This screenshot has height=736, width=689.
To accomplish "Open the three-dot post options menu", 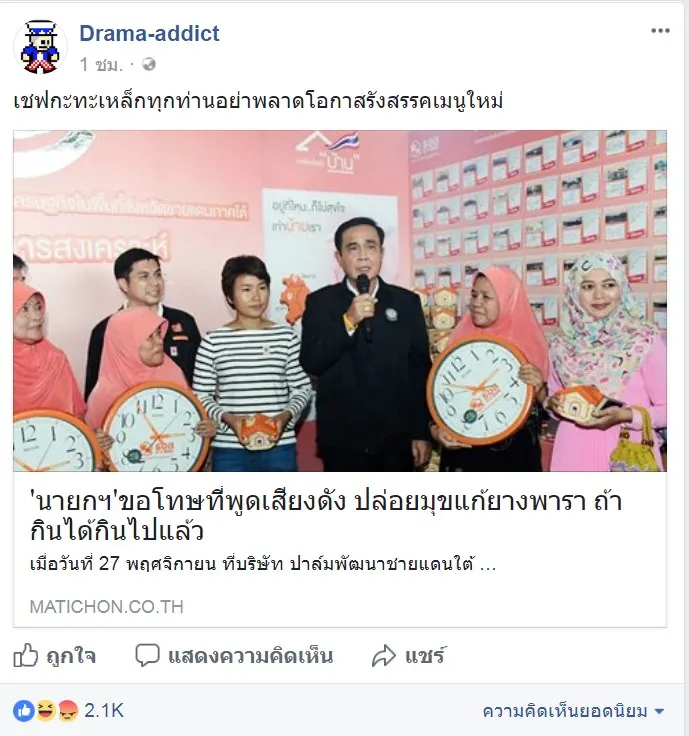I will tap(660, 31).
